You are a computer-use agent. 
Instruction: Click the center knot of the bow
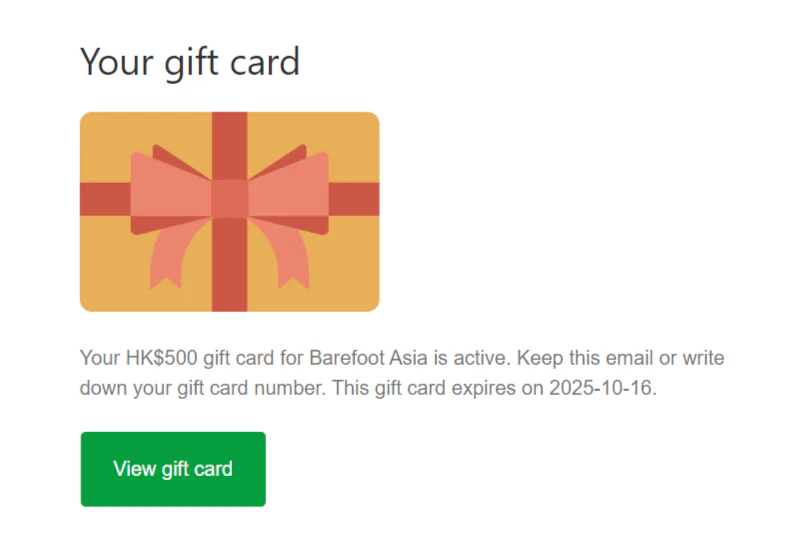[230, 198]
